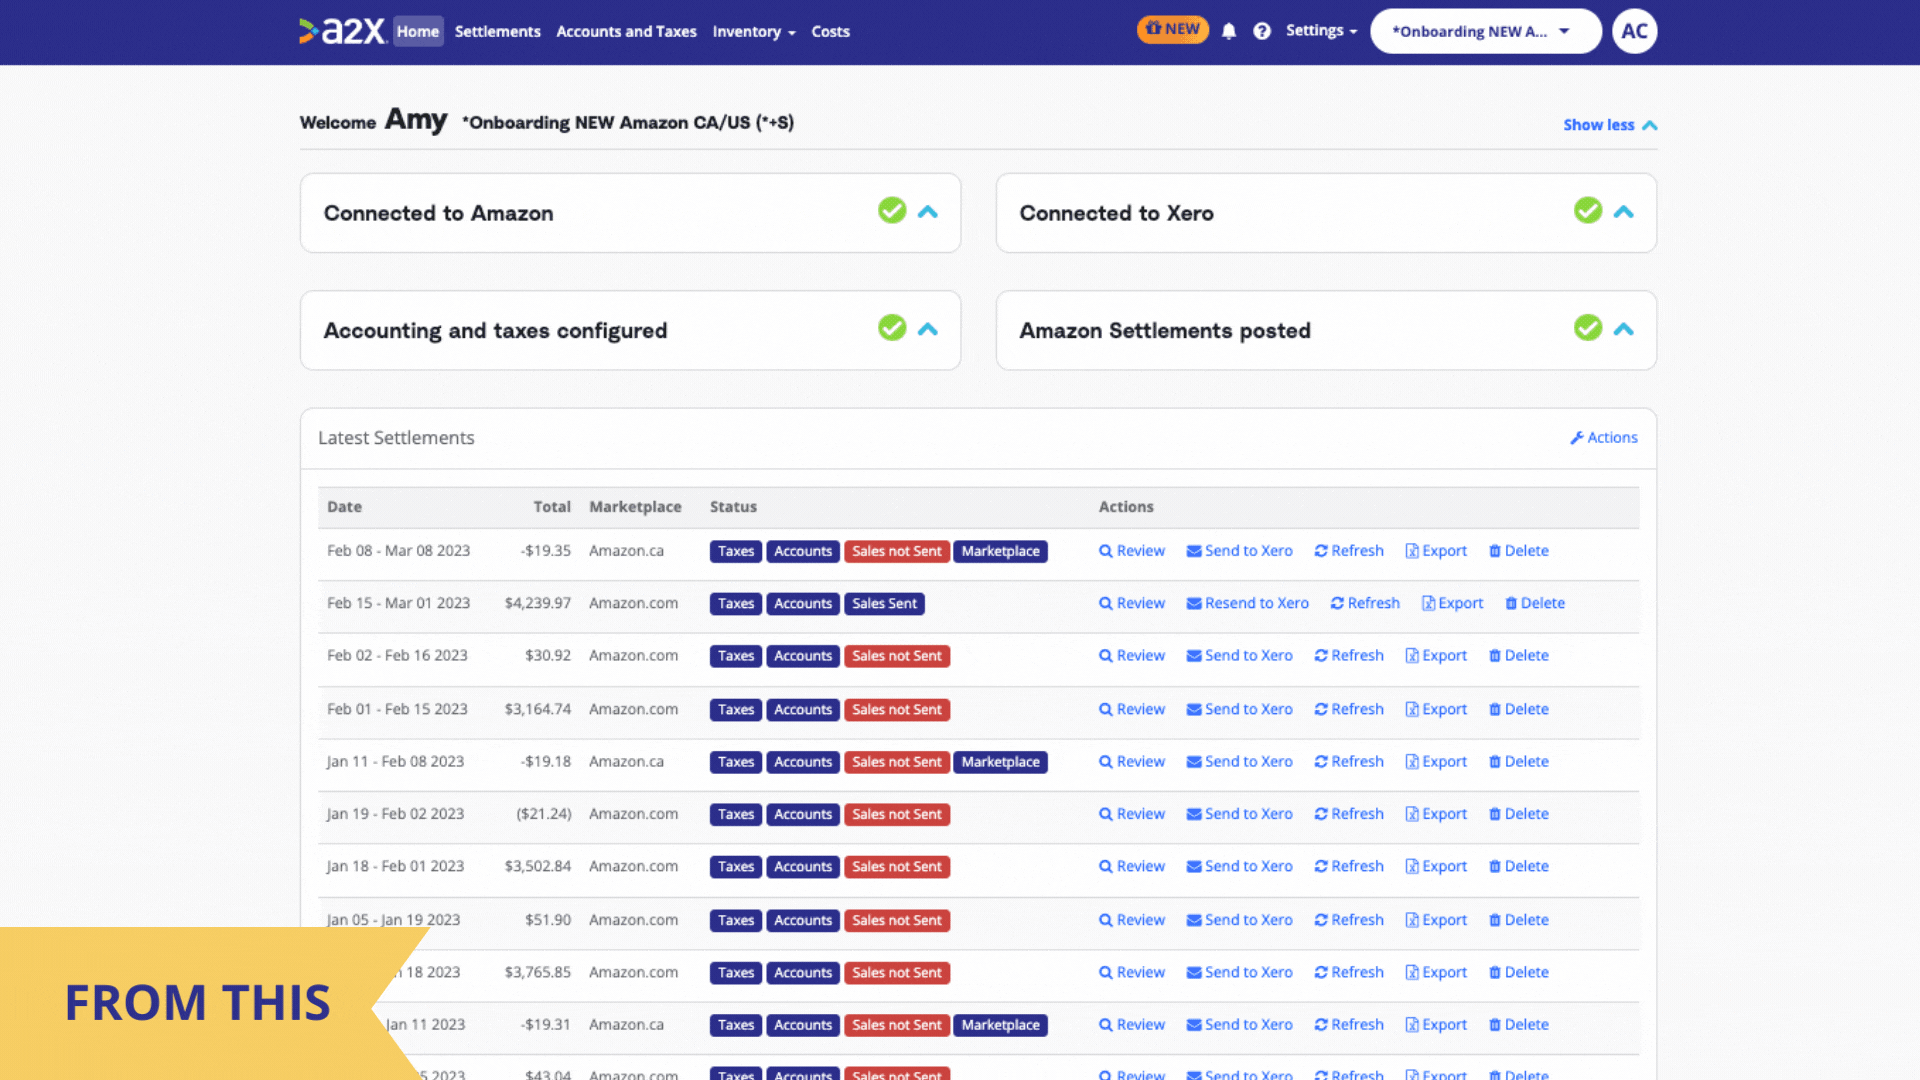Send the $3,765.85 settlement to Xero

(x=1239, y=972)
